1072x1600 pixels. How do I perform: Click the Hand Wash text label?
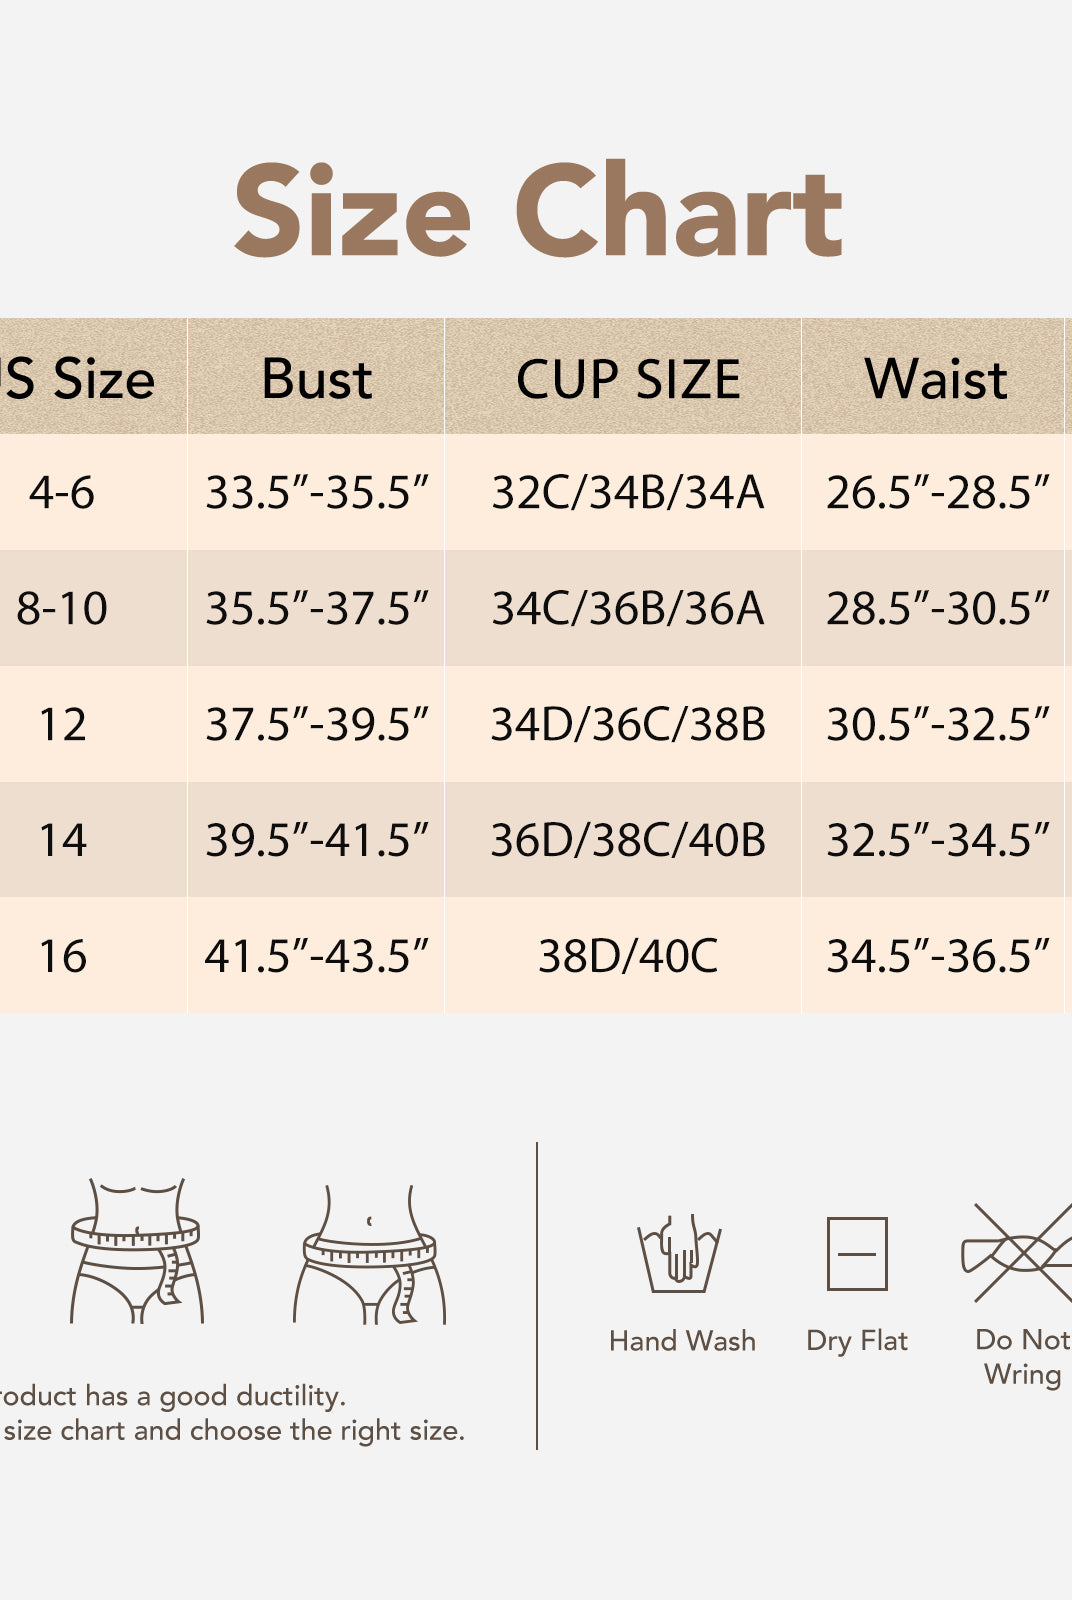682,1341
